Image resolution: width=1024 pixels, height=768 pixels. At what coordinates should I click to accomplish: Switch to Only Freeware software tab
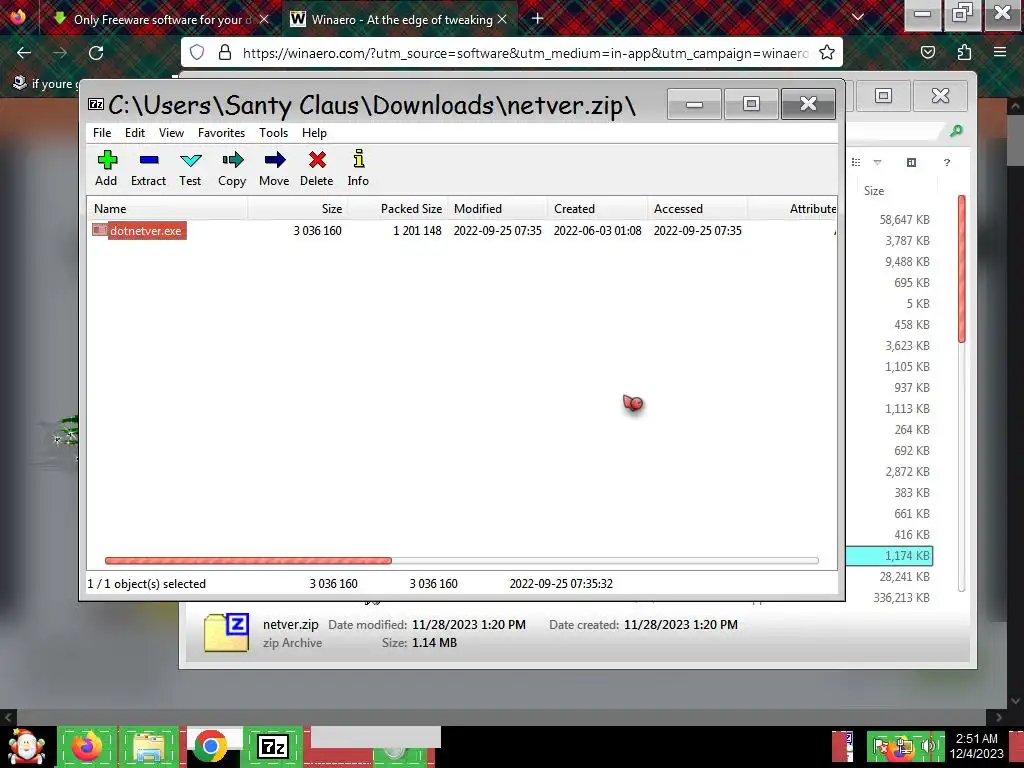click(x=159, y=19)
